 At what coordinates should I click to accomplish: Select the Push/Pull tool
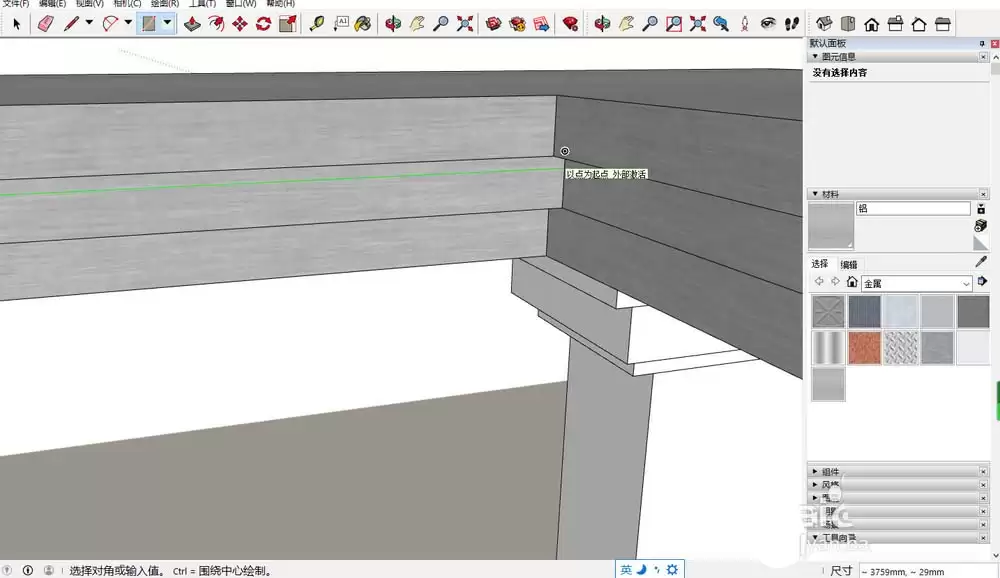[191, 23]
